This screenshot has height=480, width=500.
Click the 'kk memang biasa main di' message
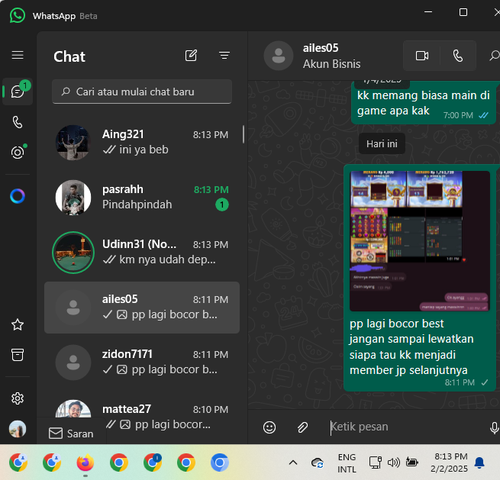point(423,103)
